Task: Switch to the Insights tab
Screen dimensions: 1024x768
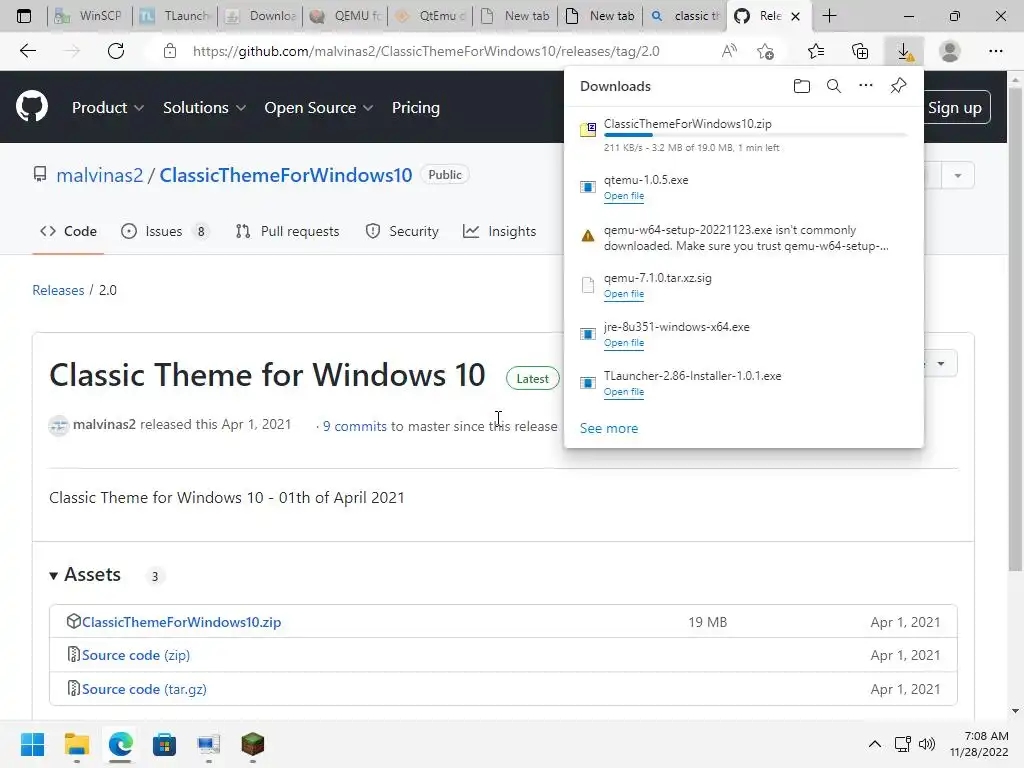Action: pyautogui.click(x=500, y=231)
